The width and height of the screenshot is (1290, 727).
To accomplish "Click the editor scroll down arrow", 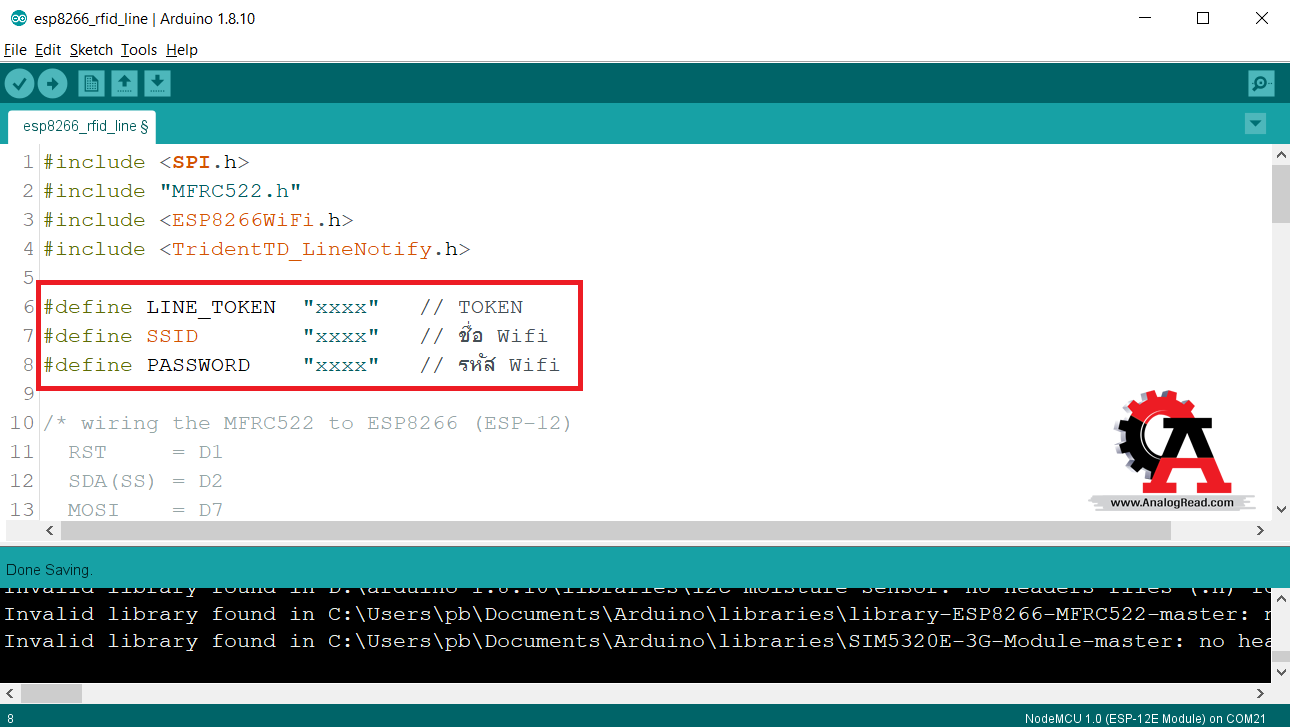I will pyautogui.click(x=1280, y=509).
